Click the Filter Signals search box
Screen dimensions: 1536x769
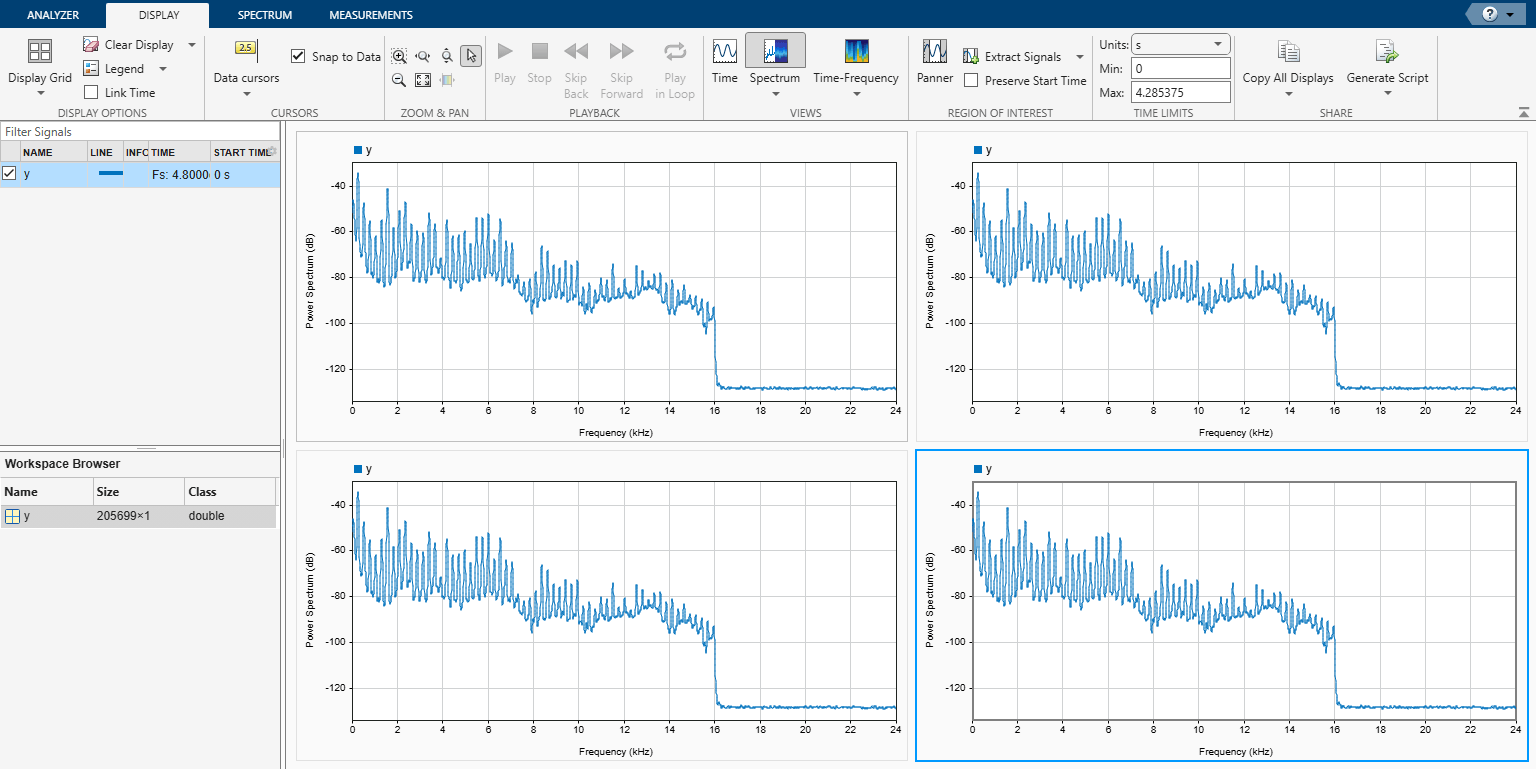point(139,131)
